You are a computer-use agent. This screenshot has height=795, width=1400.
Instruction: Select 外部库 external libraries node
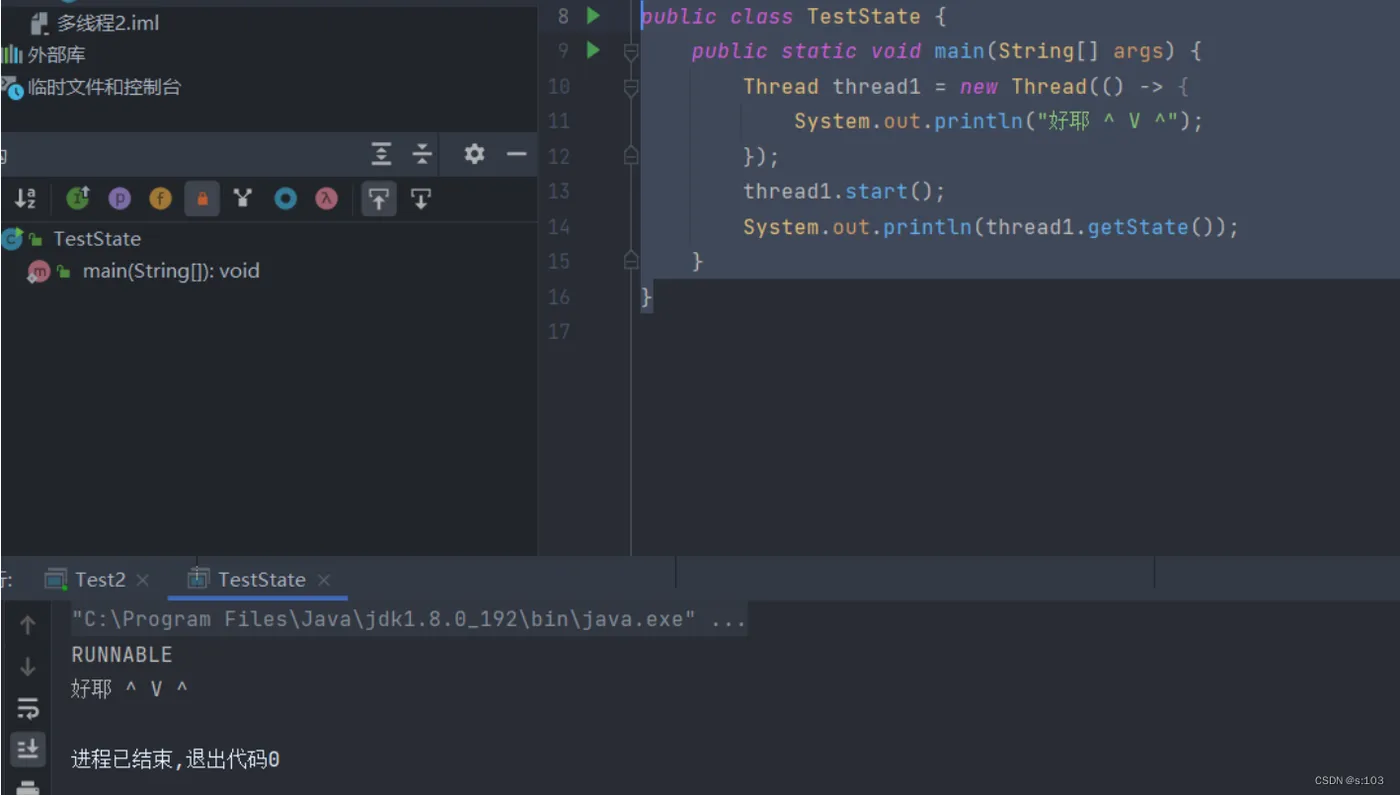(56, 55)
